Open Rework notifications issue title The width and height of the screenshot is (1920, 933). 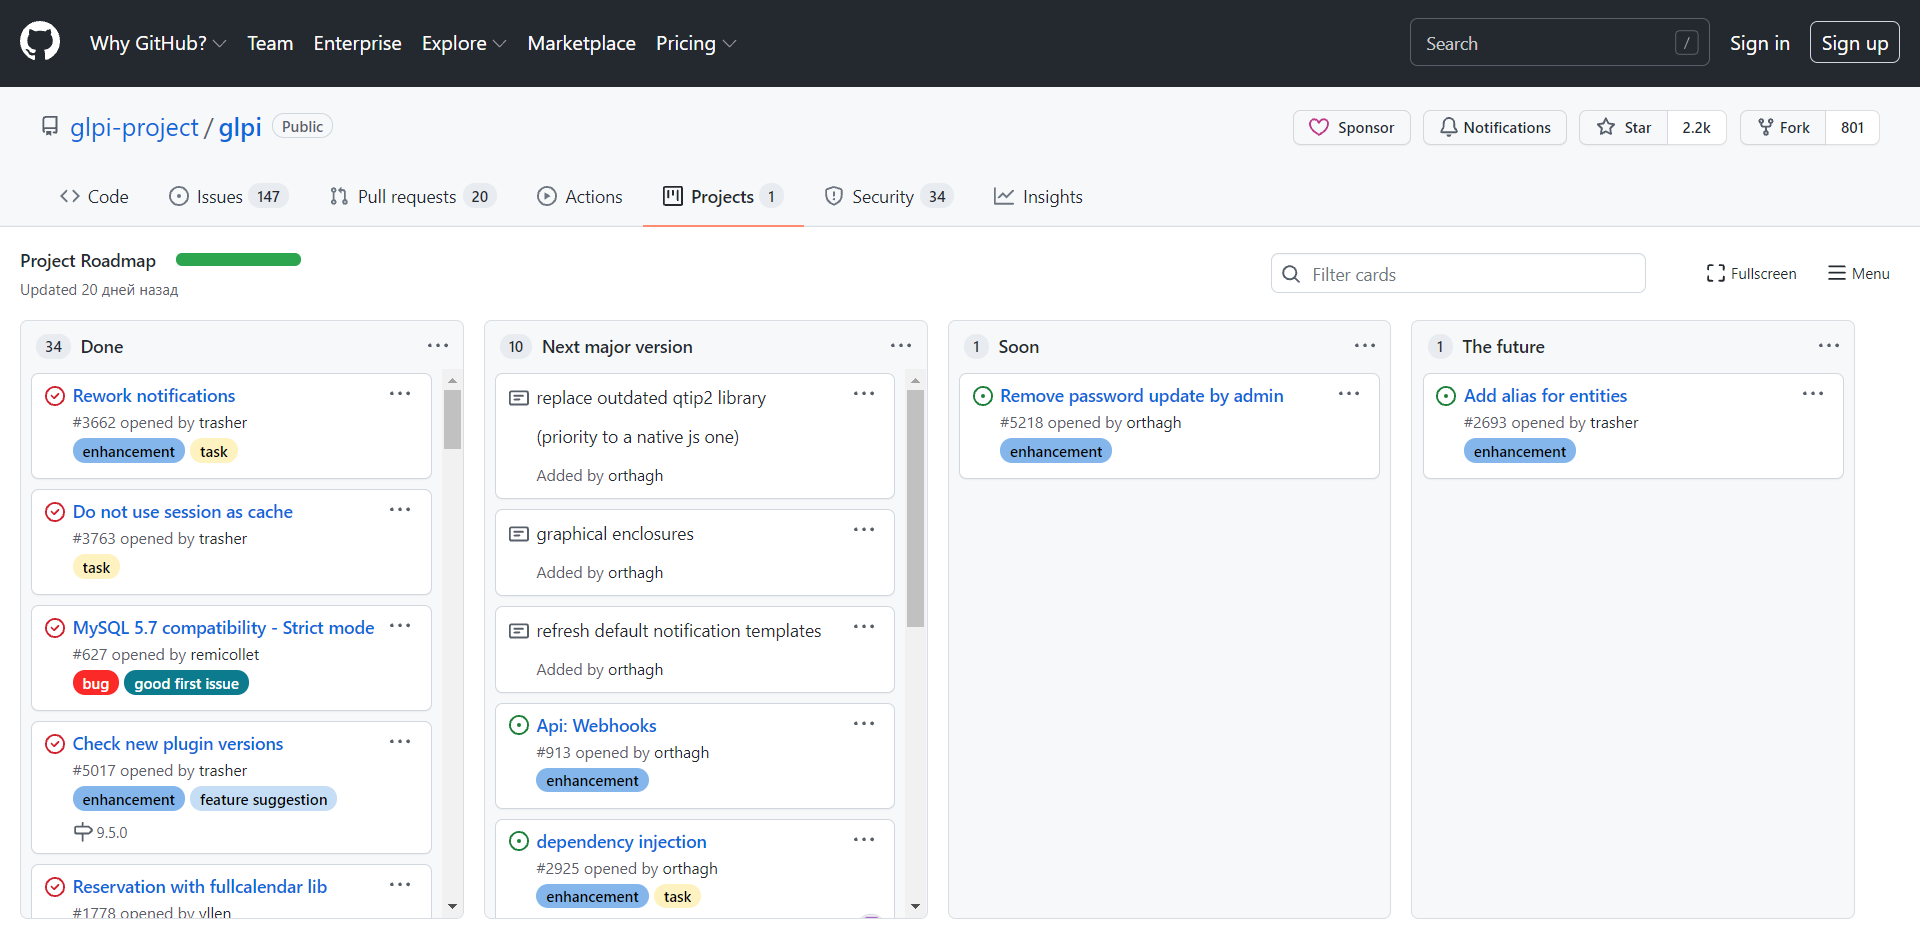click(154, 396)
